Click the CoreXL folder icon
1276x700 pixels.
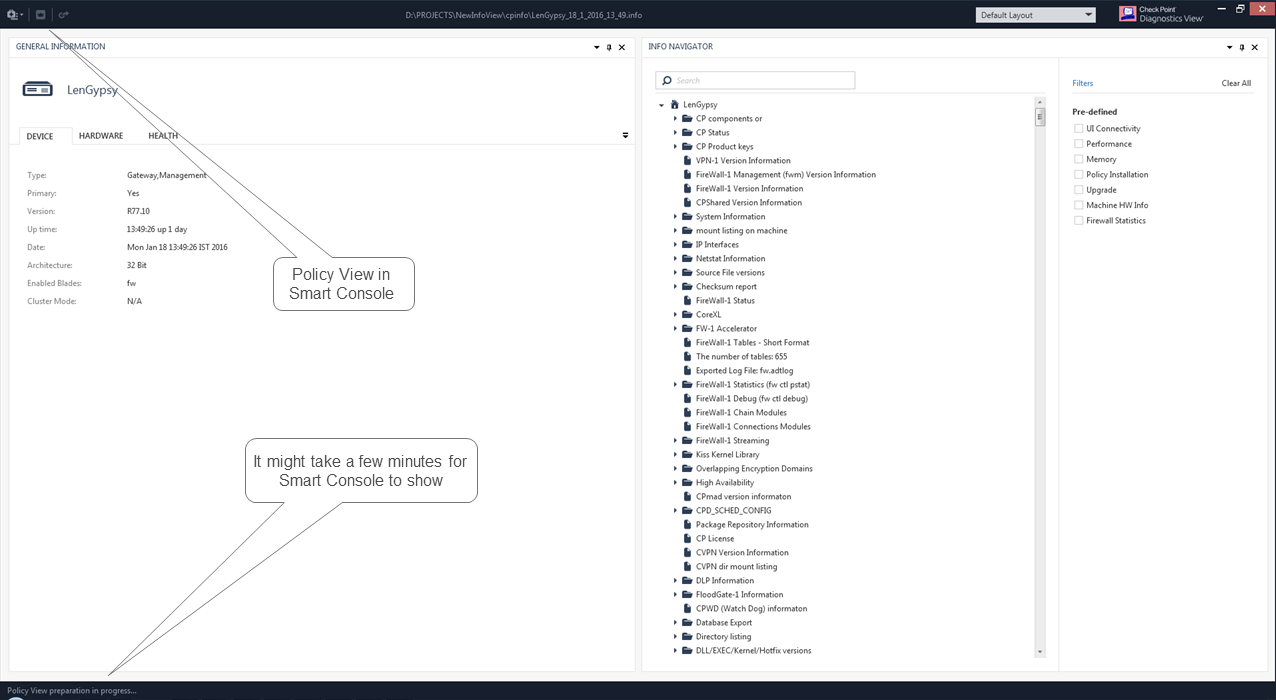687,315
